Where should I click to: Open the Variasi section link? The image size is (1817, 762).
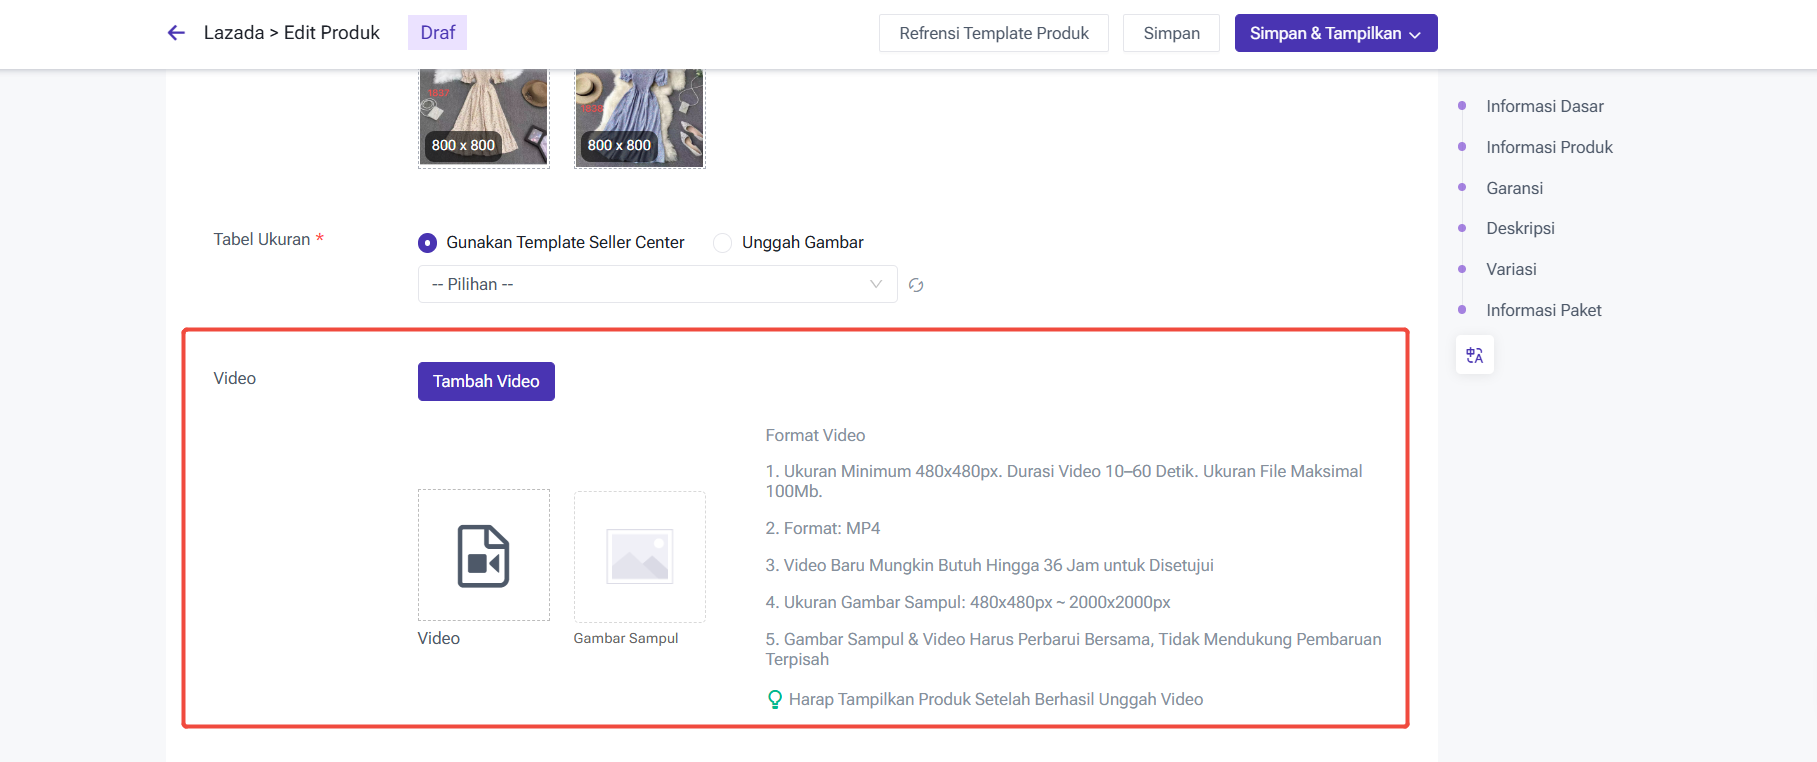point(1511,269)
